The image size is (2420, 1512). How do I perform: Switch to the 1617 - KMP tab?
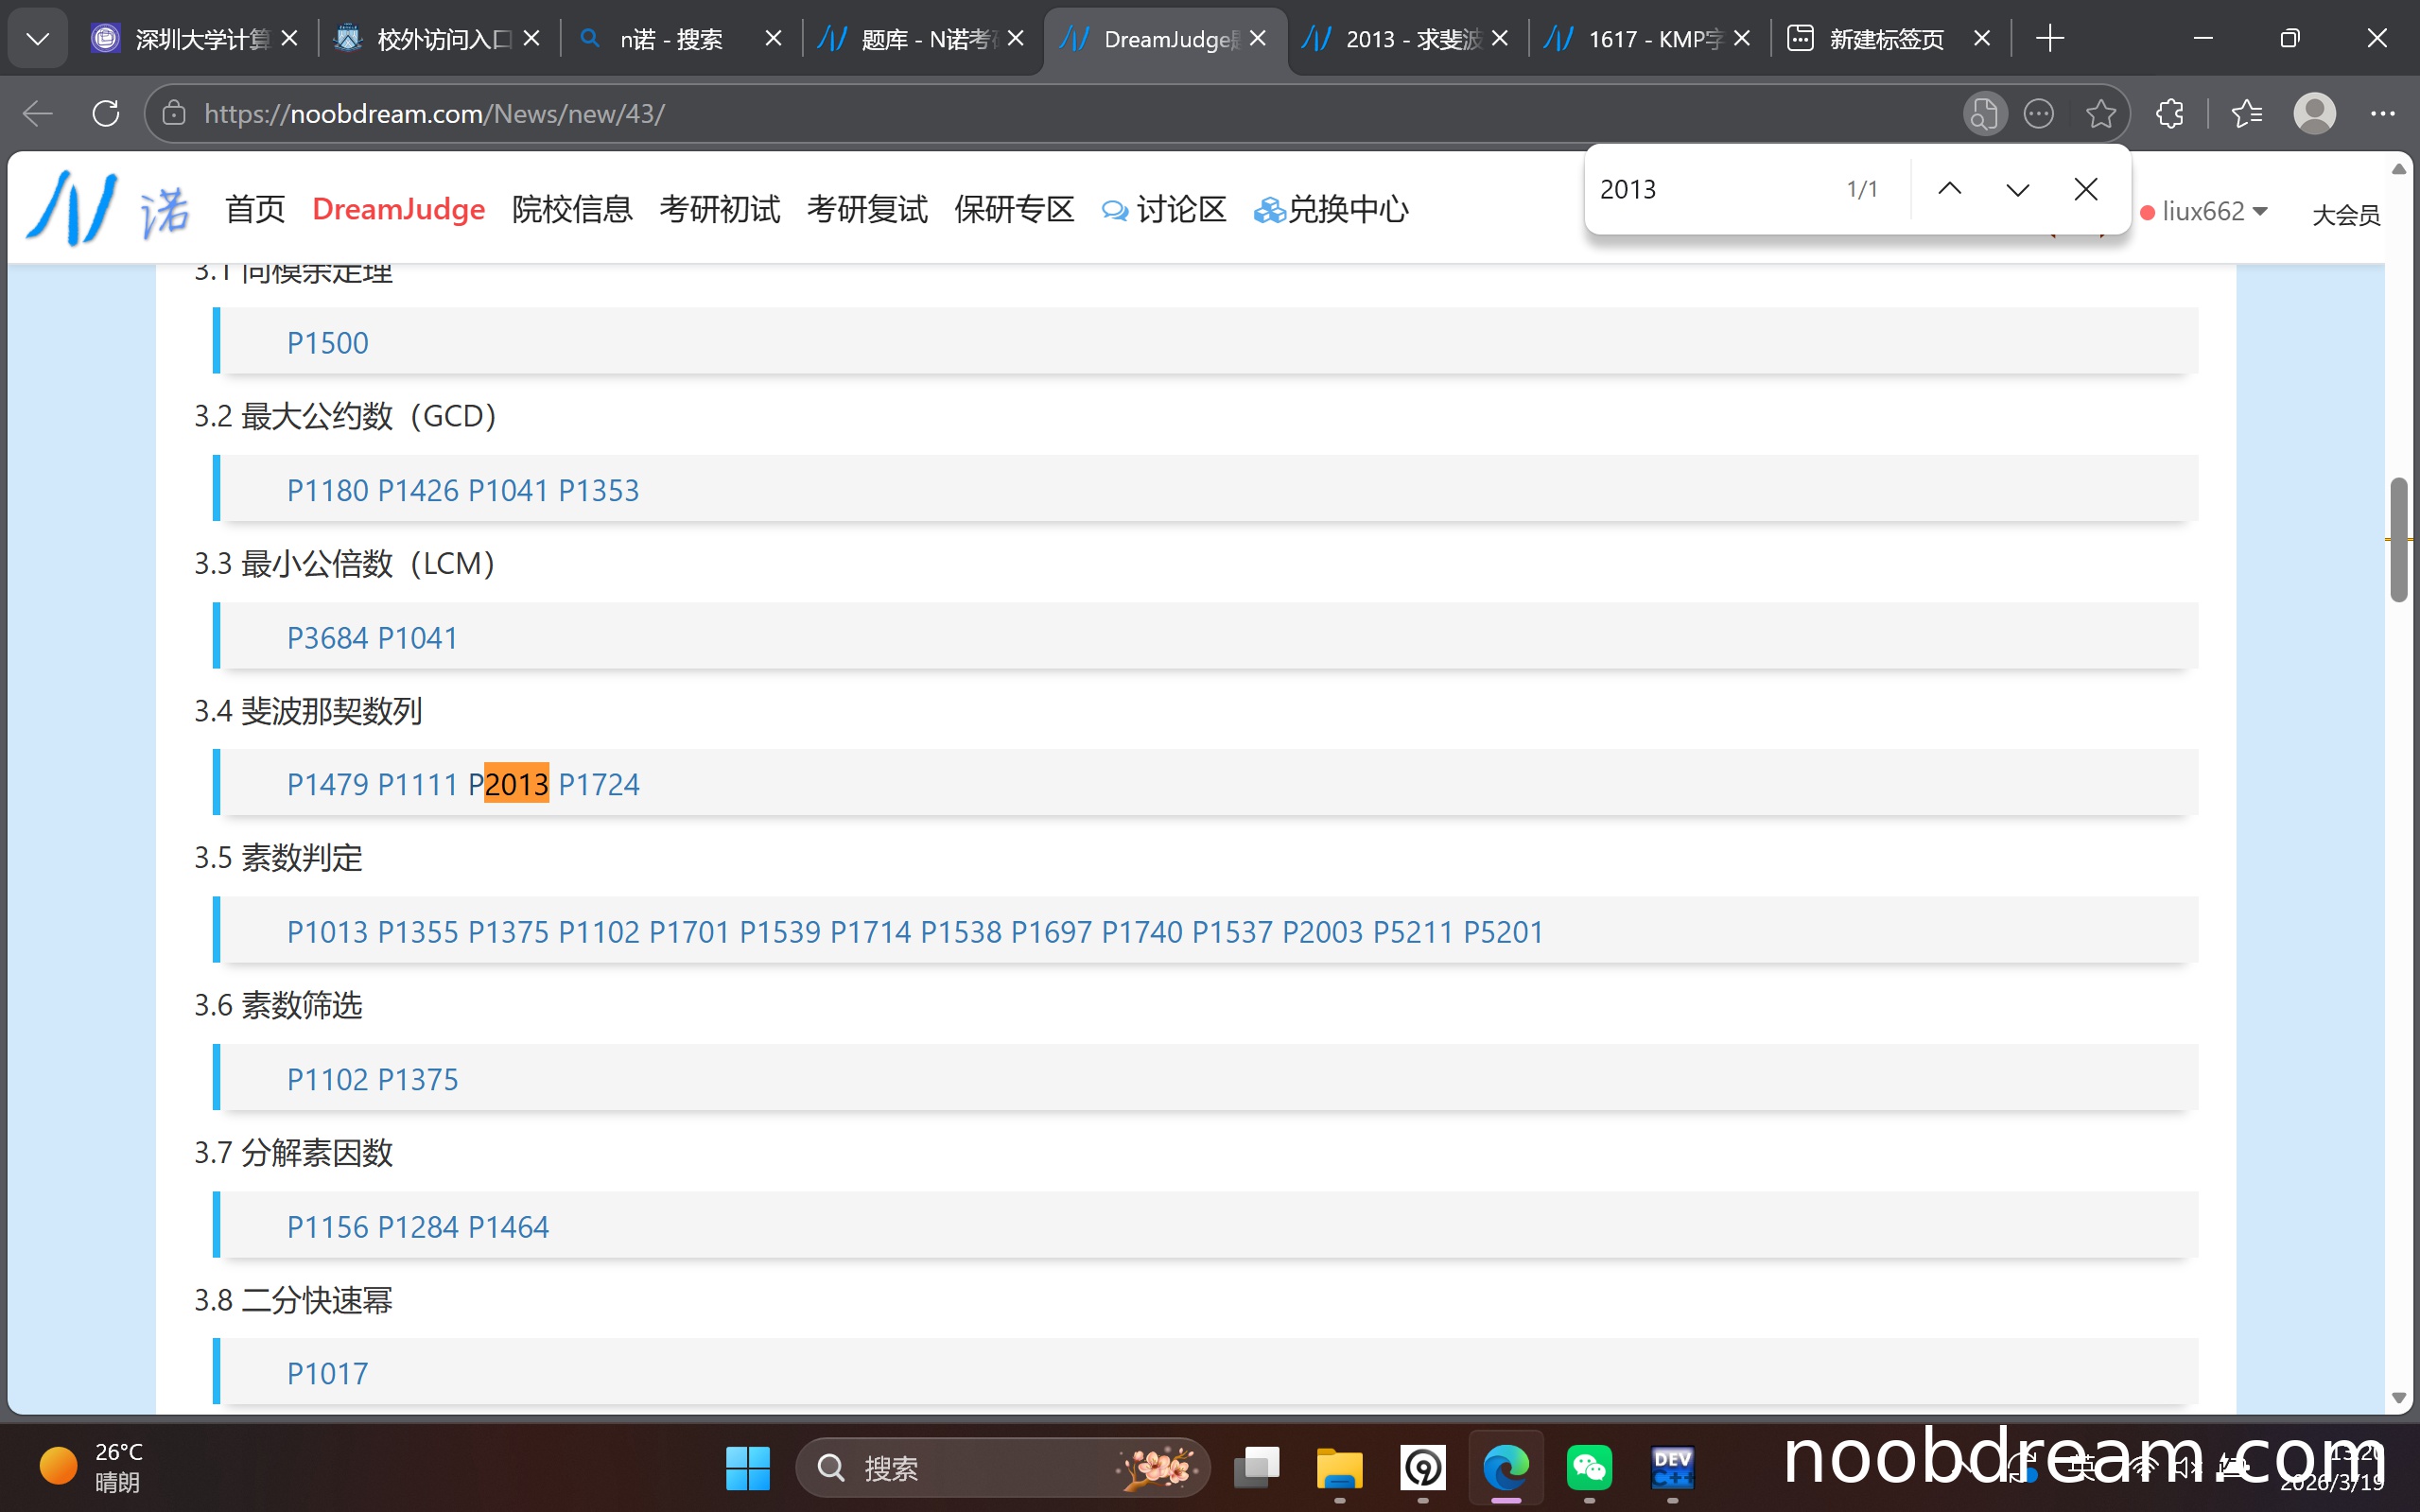coord(1640,39)
